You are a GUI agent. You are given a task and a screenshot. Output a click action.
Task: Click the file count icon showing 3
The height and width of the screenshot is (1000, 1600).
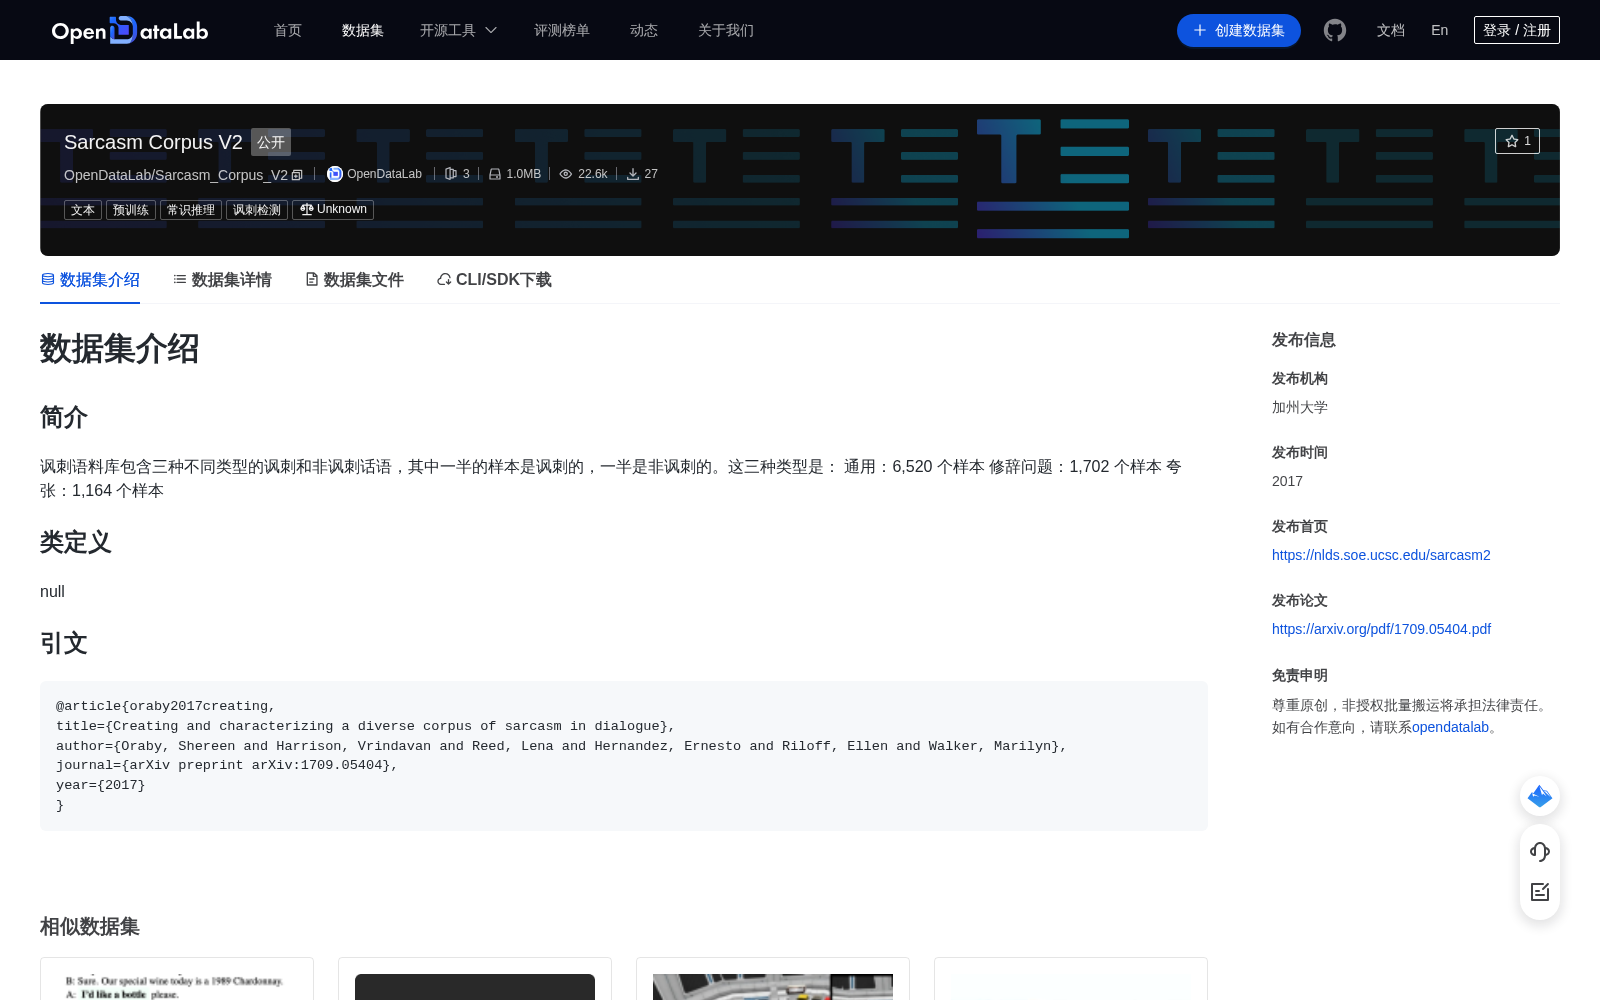451,174
